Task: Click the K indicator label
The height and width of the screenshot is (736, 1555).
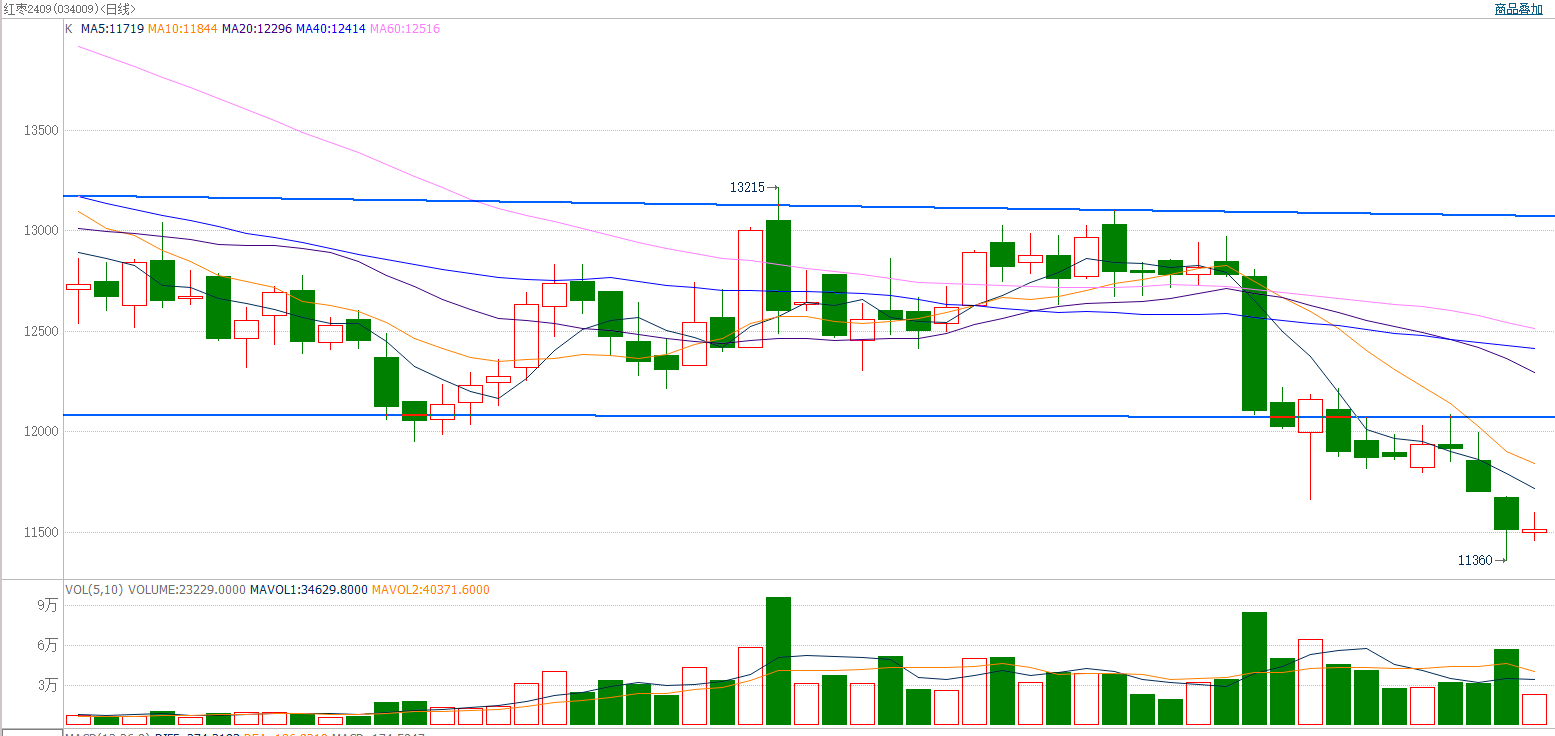Action: (x=69, y=29)
